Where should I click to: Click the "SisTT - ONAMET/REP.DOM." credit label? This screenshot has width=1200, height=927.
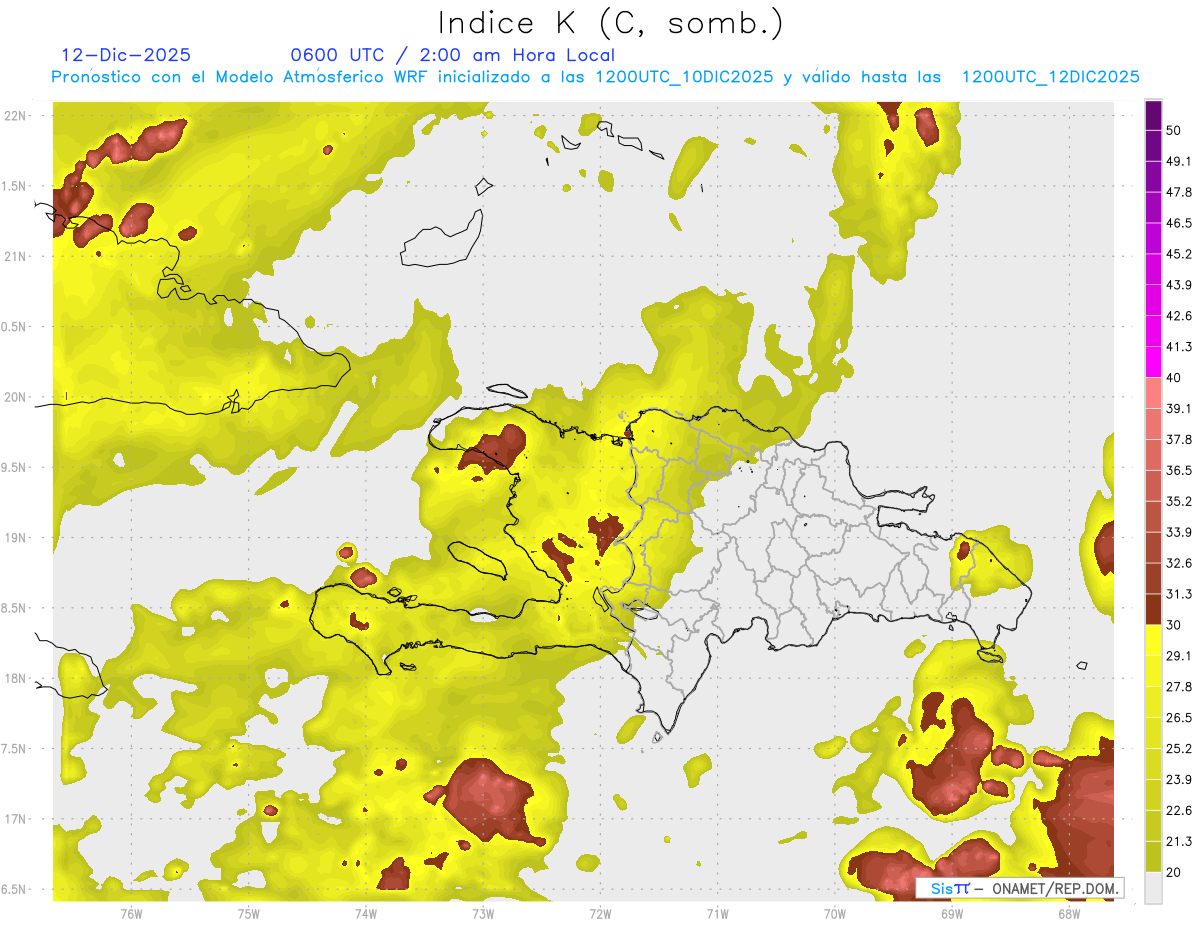pos(1020,888)
